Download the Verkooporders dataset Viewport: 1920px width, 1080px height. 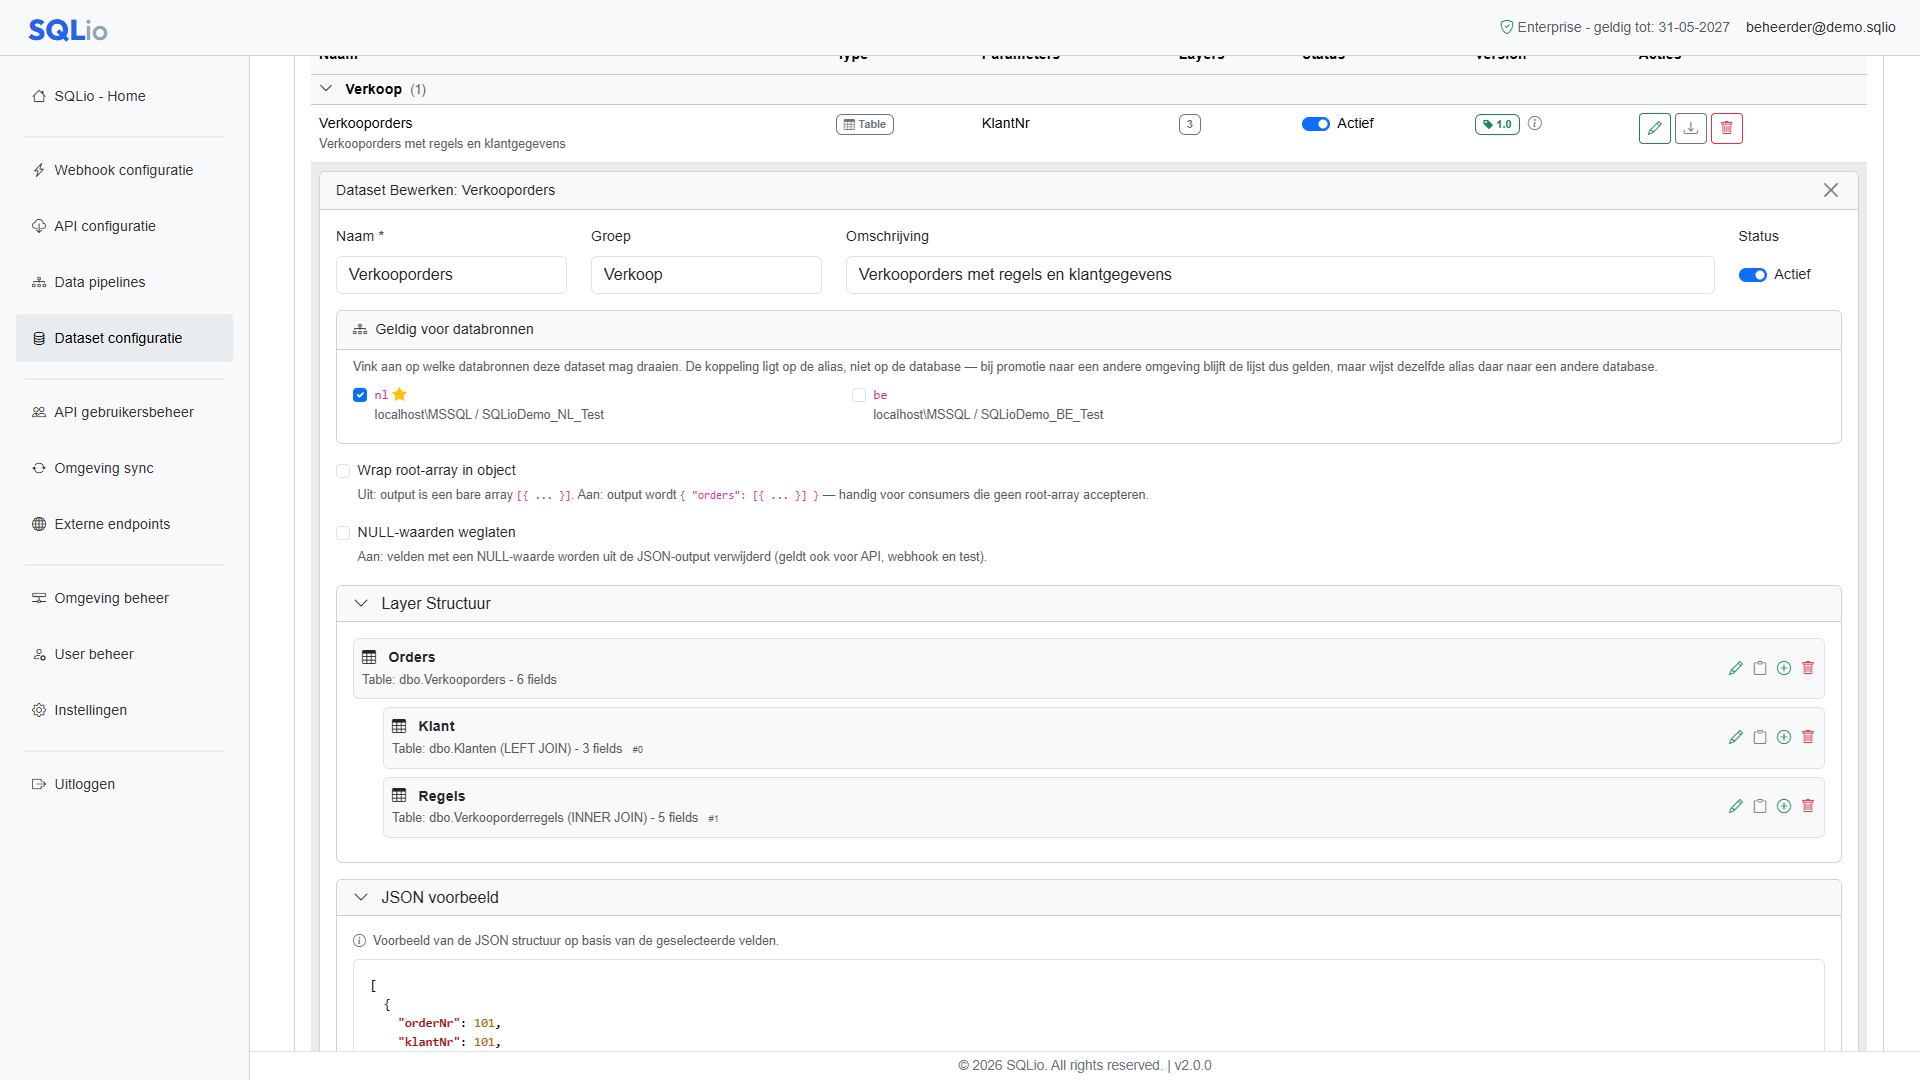1690,128
